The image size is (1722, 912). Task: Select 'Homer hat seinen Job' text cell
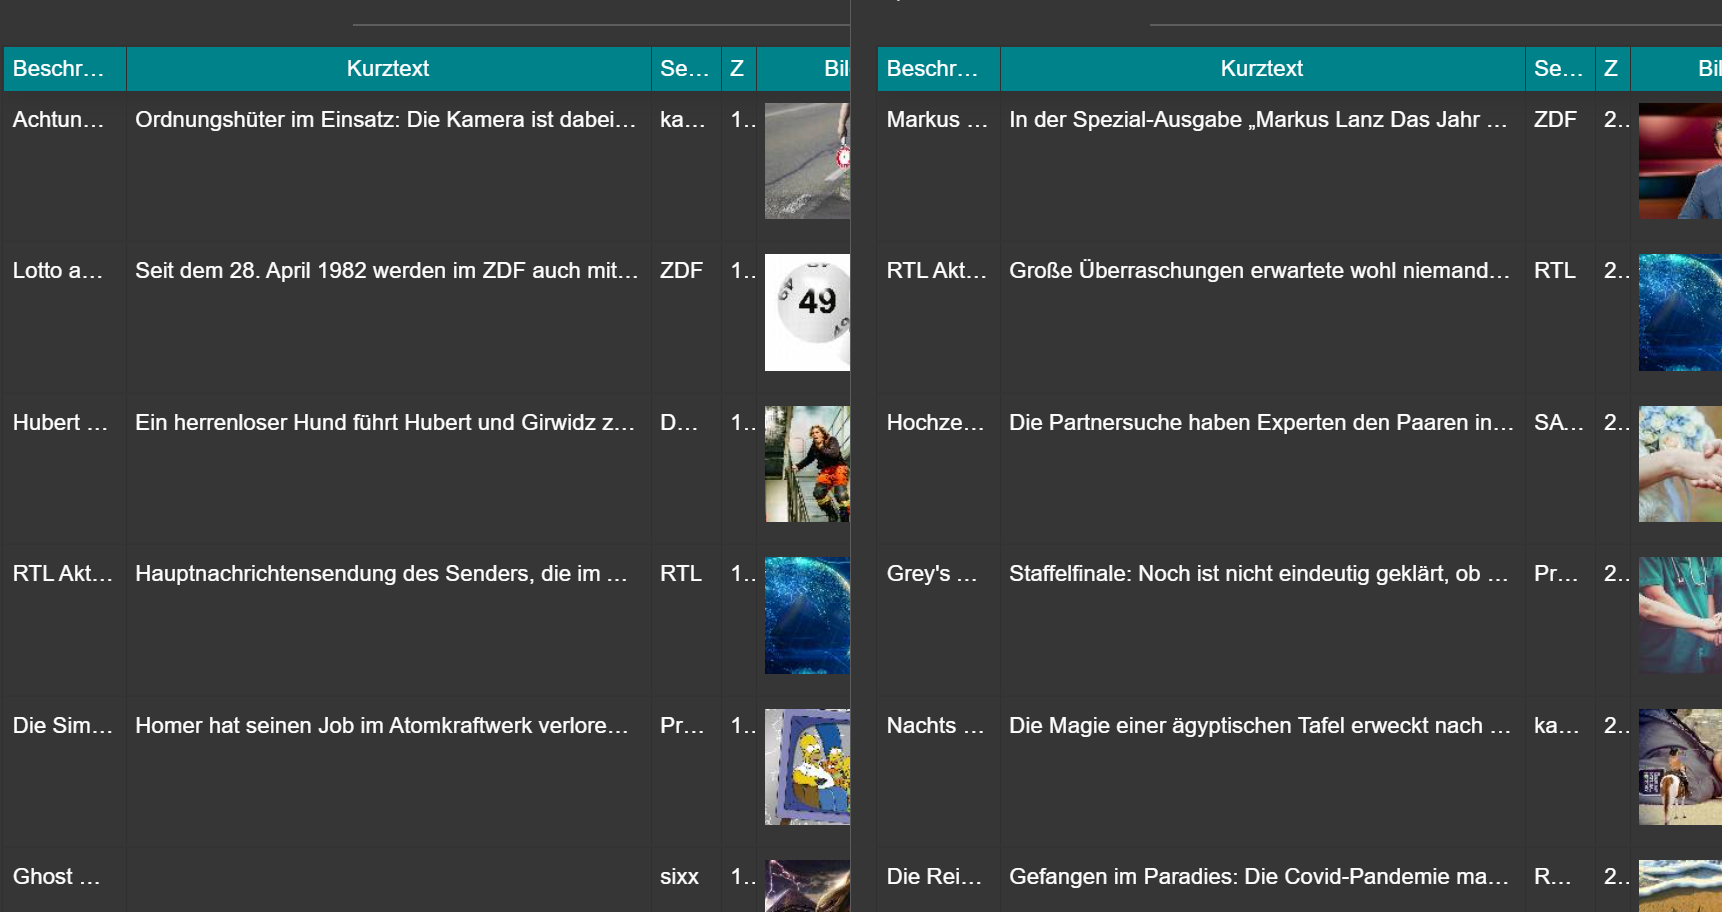(x=388, y=773)
